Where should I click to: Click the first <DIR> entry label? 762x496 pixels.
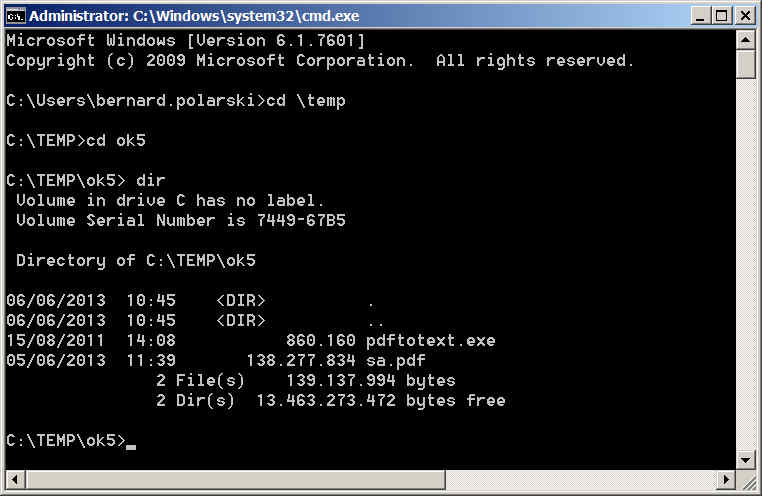(240, 300)
